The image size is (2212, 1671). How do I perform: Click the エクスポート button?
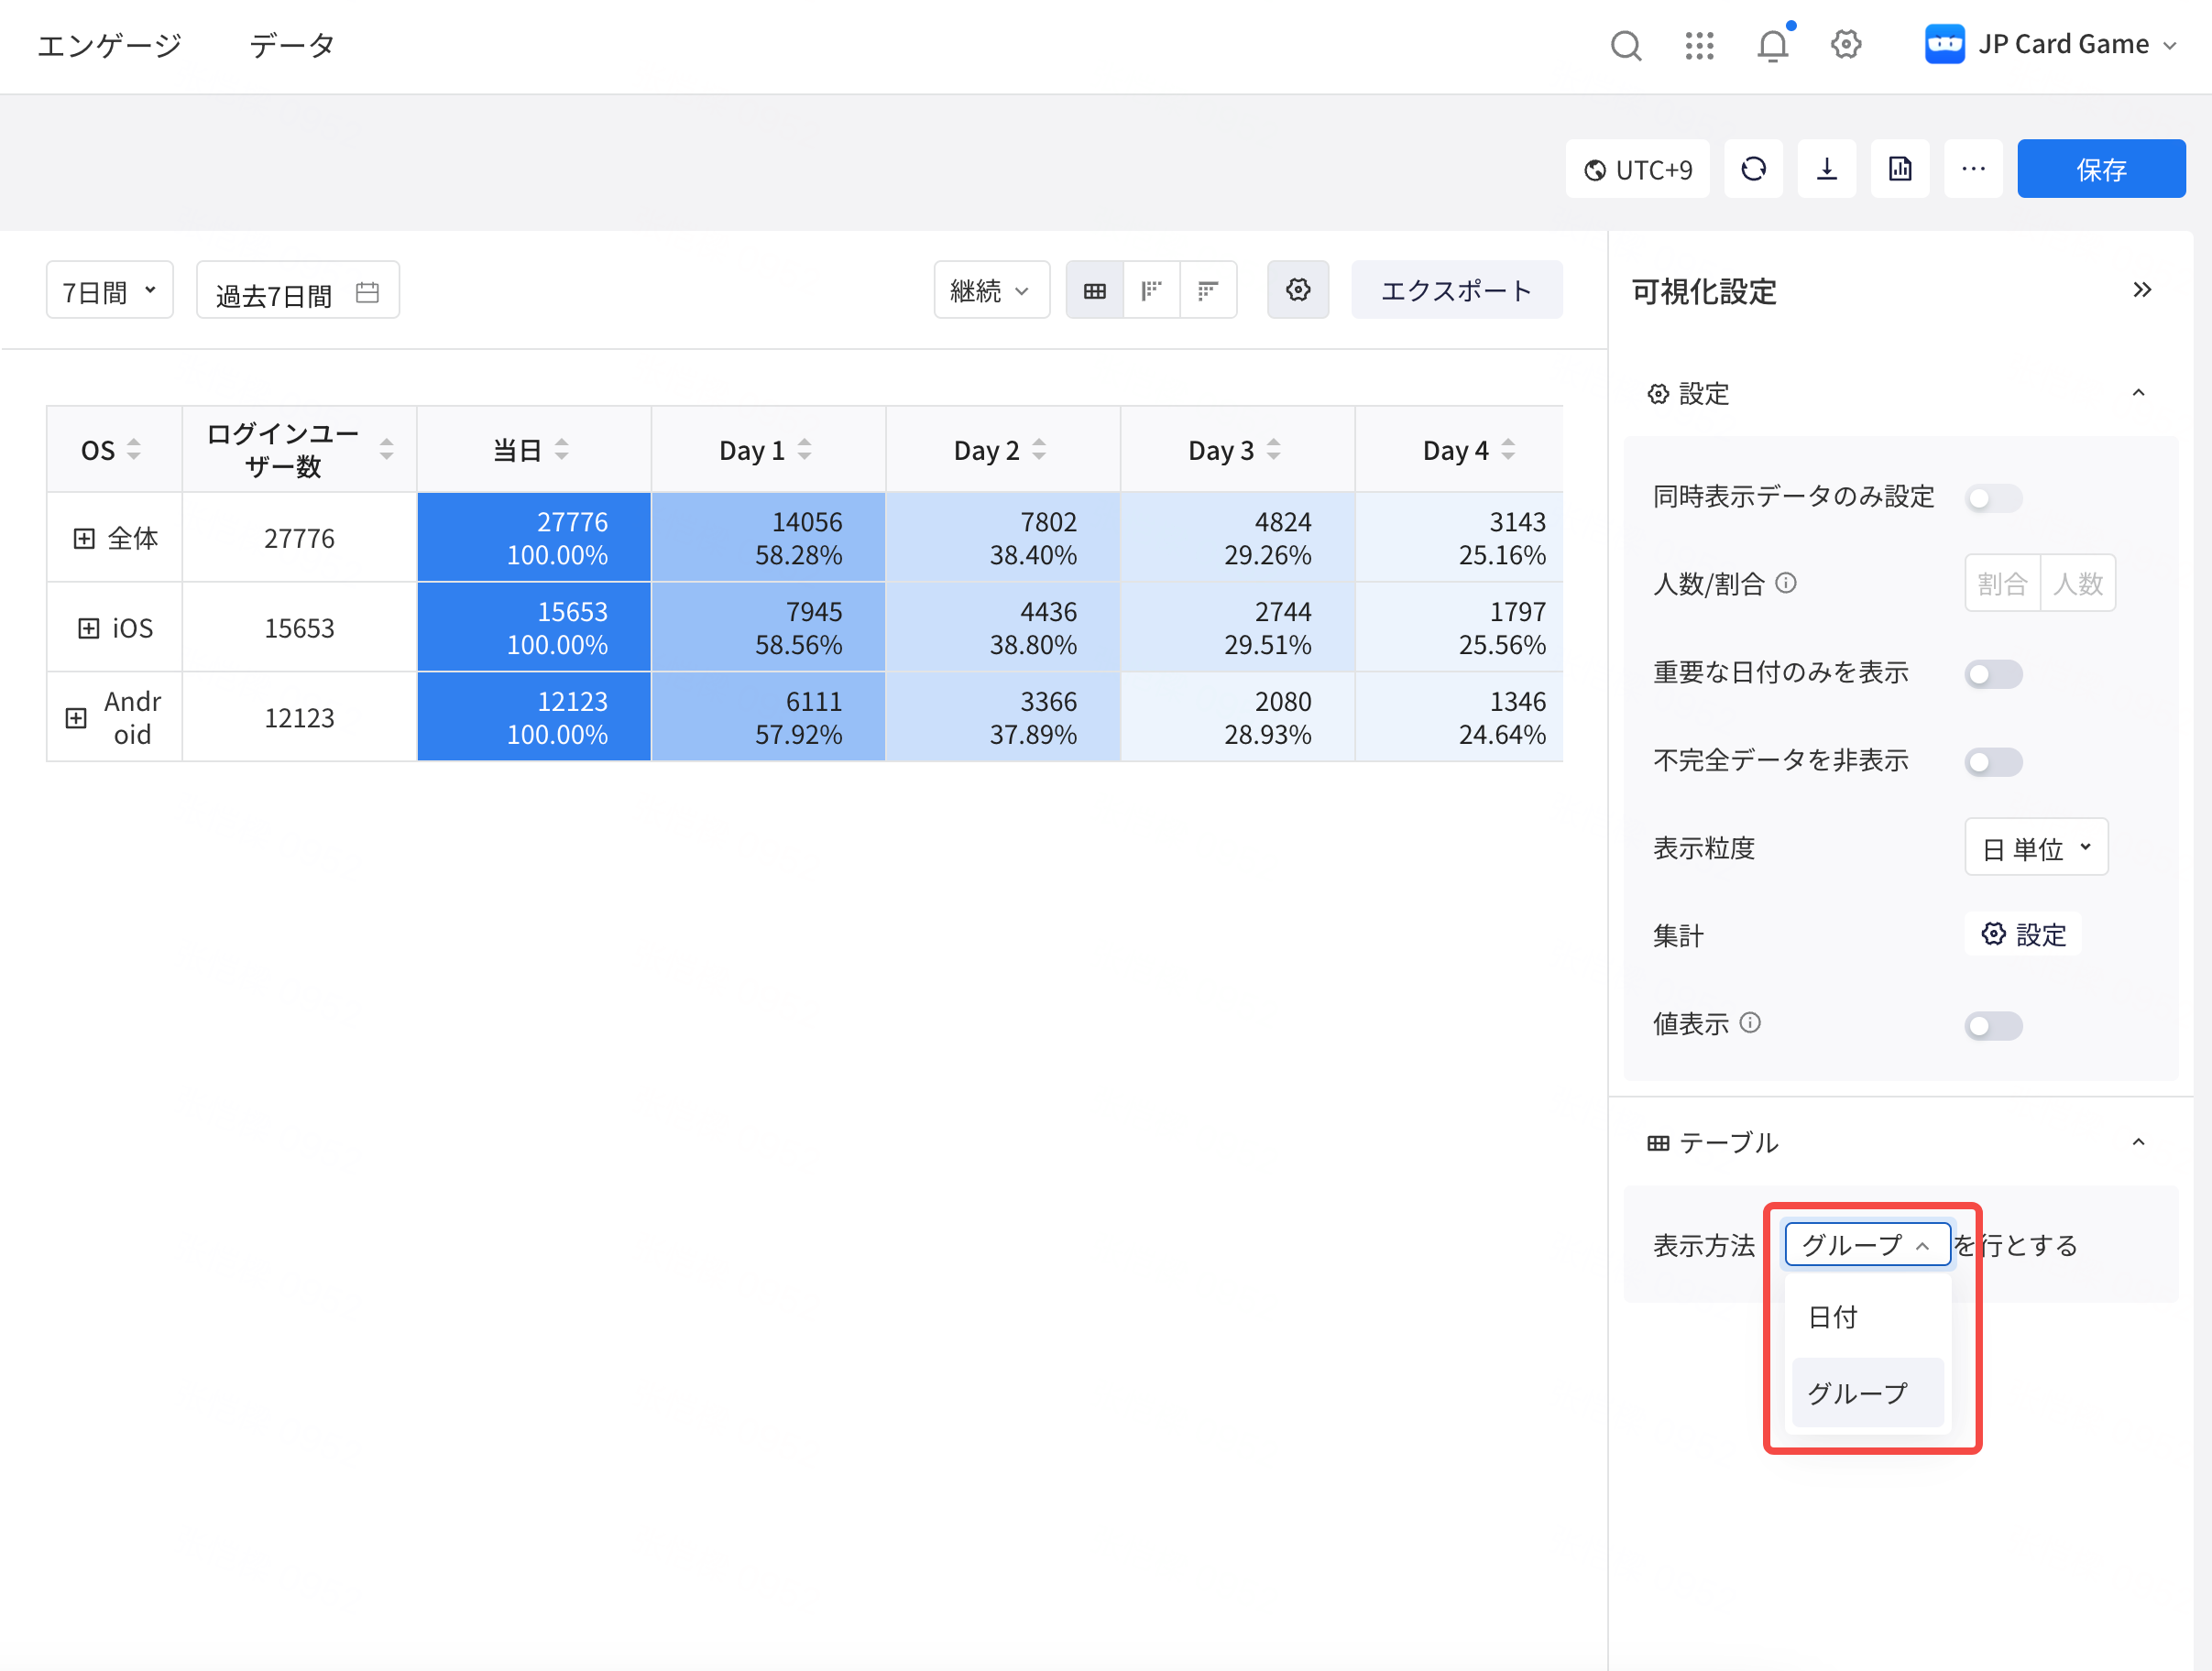click(1456, 291)
